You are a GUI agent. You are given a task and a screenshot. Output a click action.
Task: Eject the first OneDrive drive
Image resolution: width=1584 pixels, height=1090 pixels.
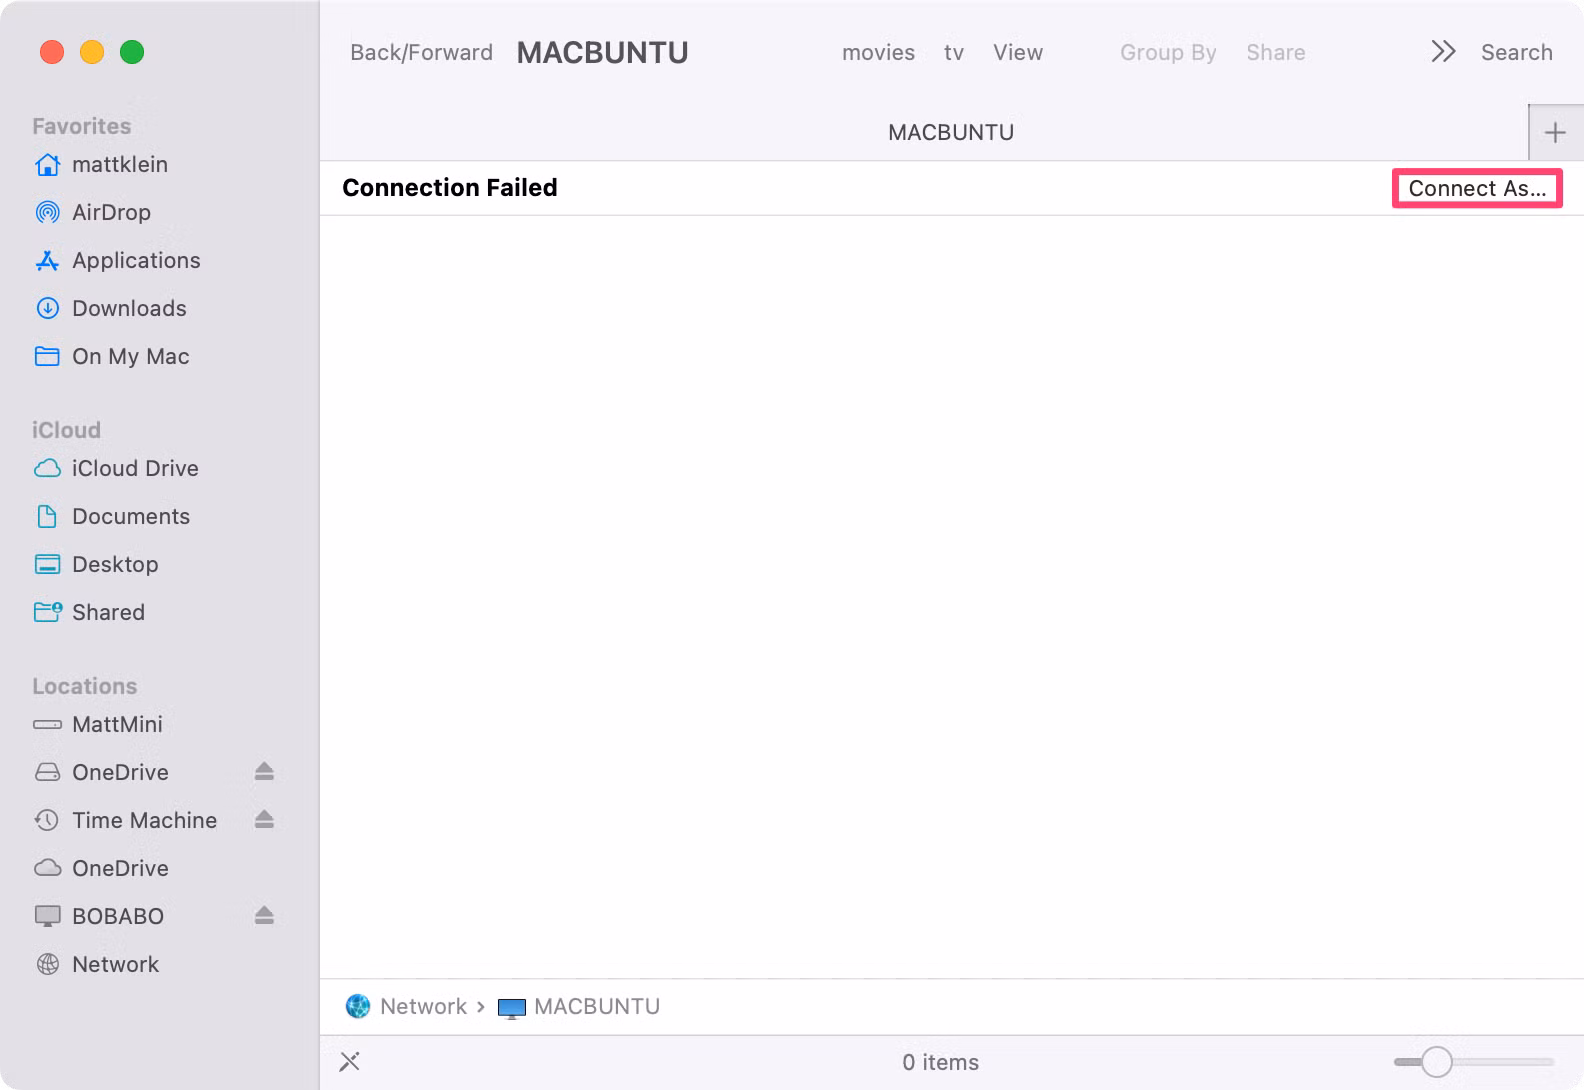click(264, 772)
